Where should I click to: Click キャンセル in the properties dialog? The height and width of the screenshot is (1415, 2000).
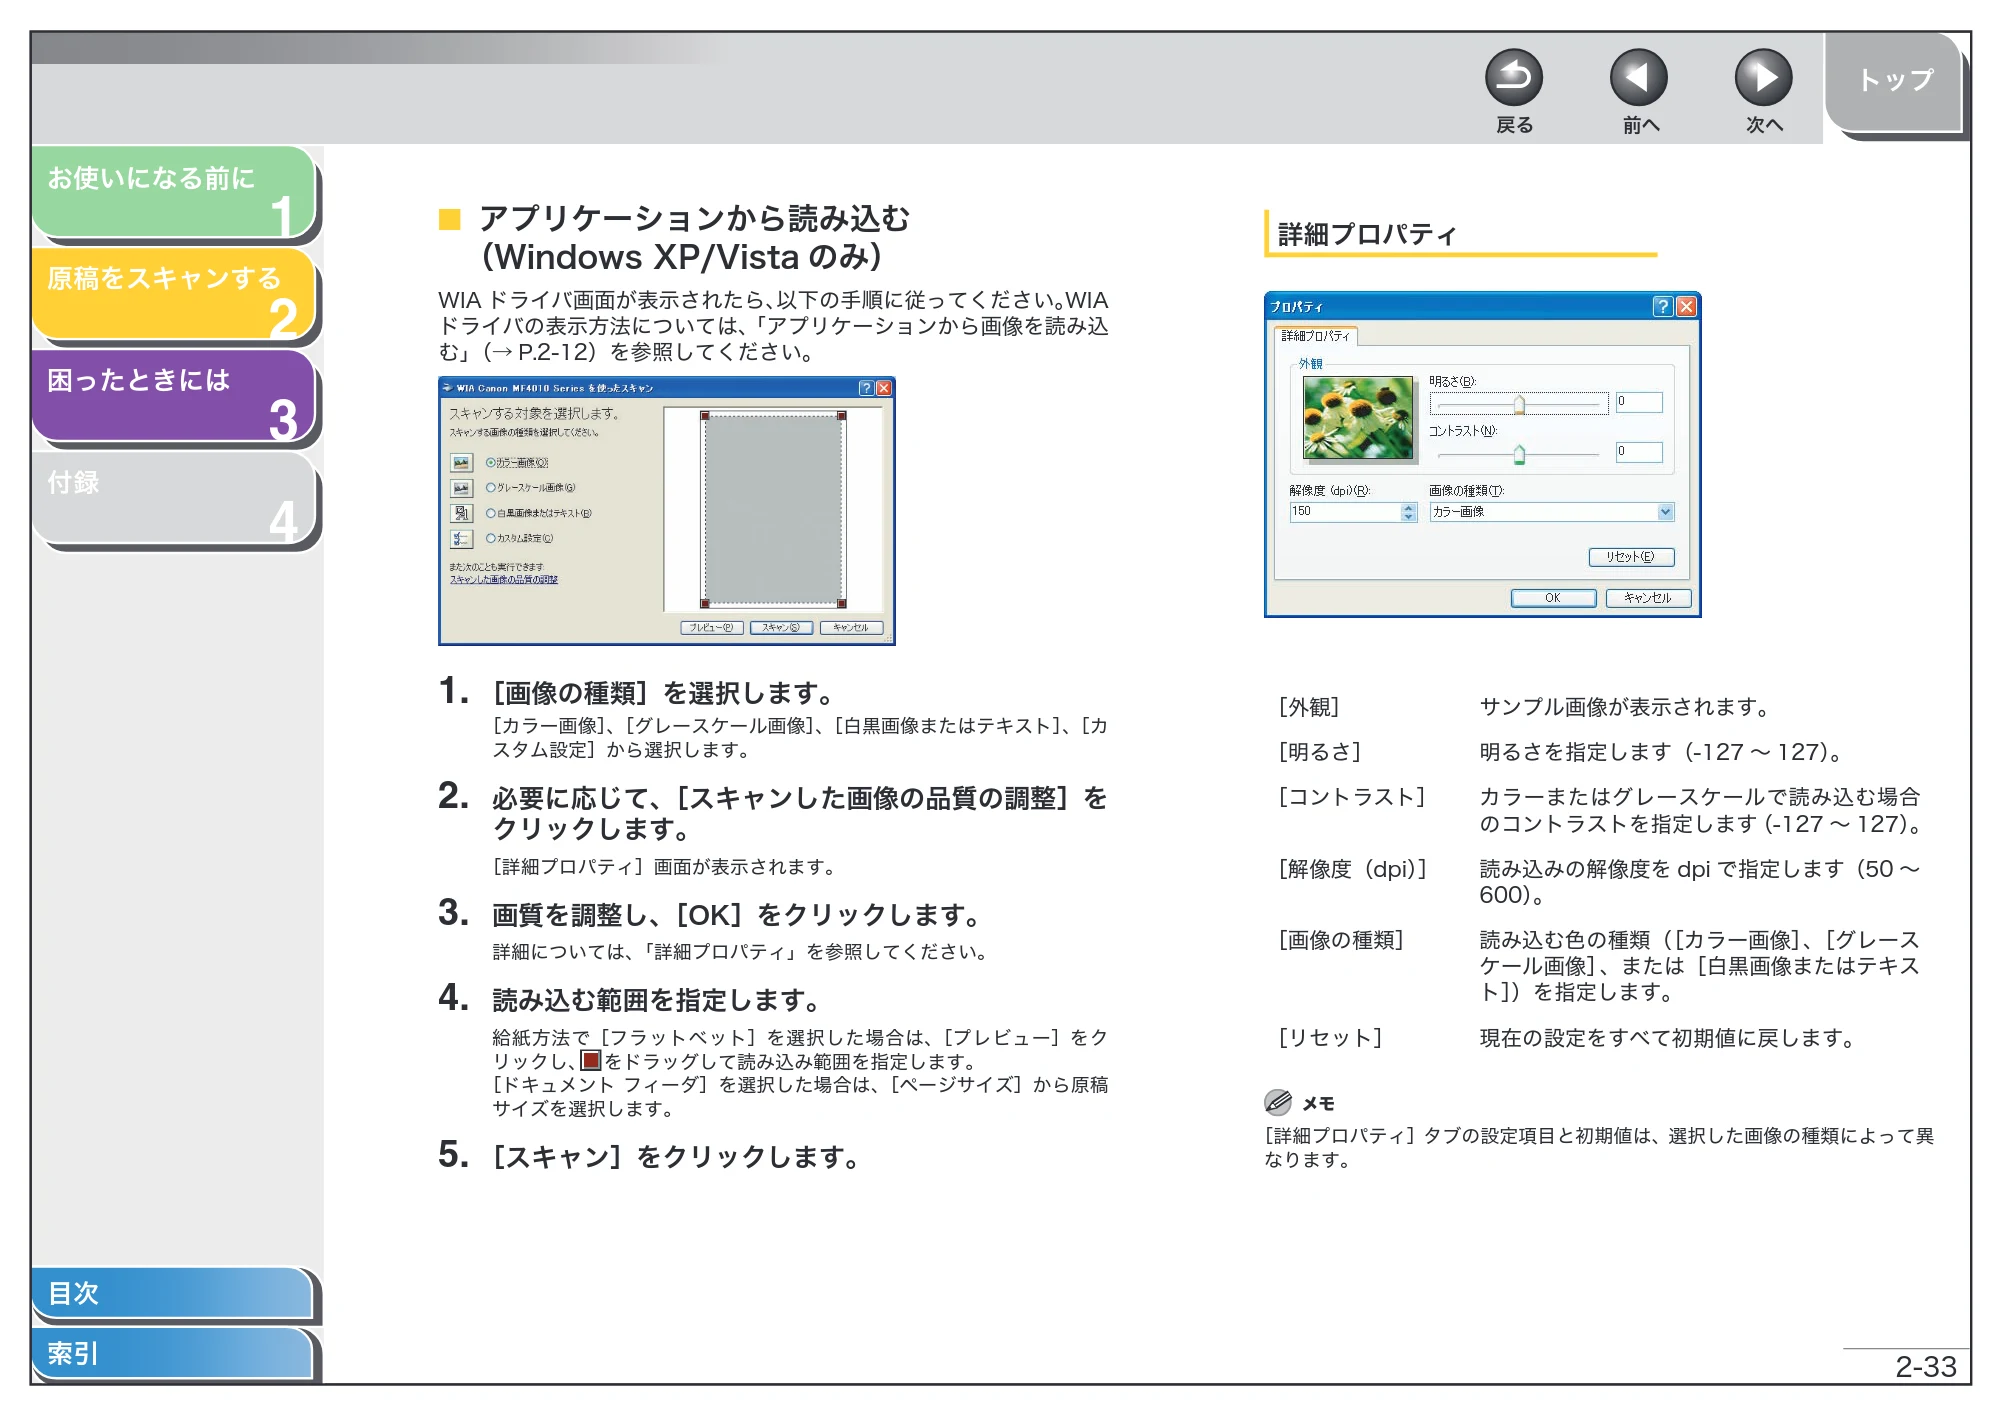coord(1648,598)
